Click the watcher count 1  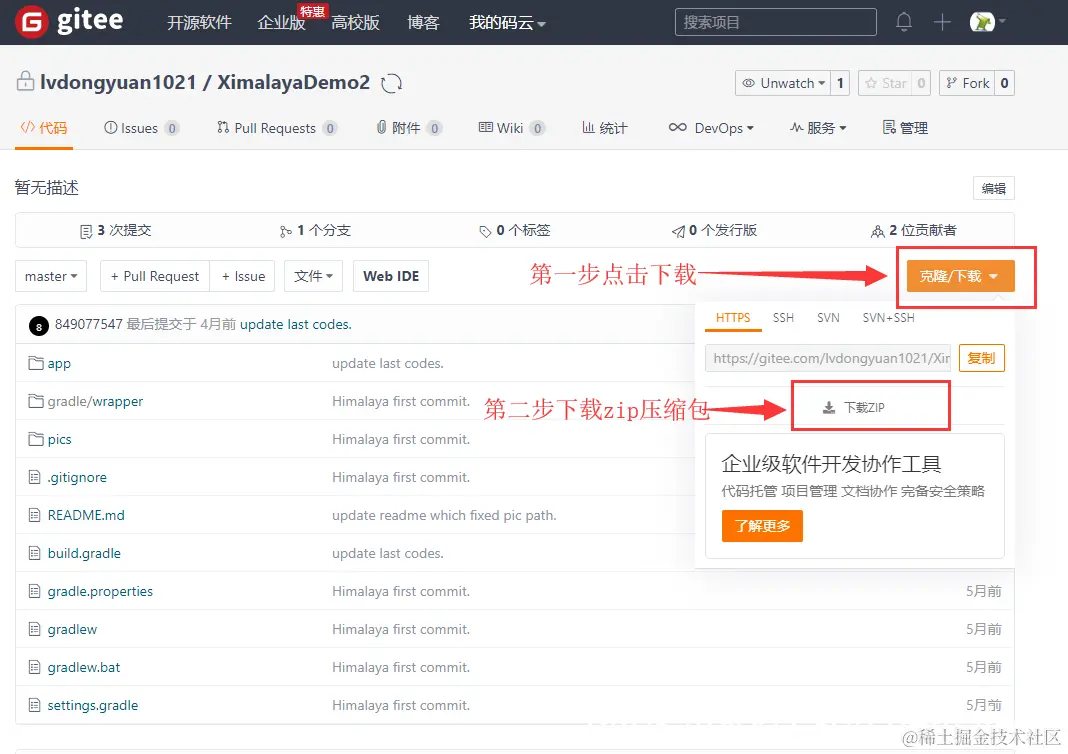[840, 83]
